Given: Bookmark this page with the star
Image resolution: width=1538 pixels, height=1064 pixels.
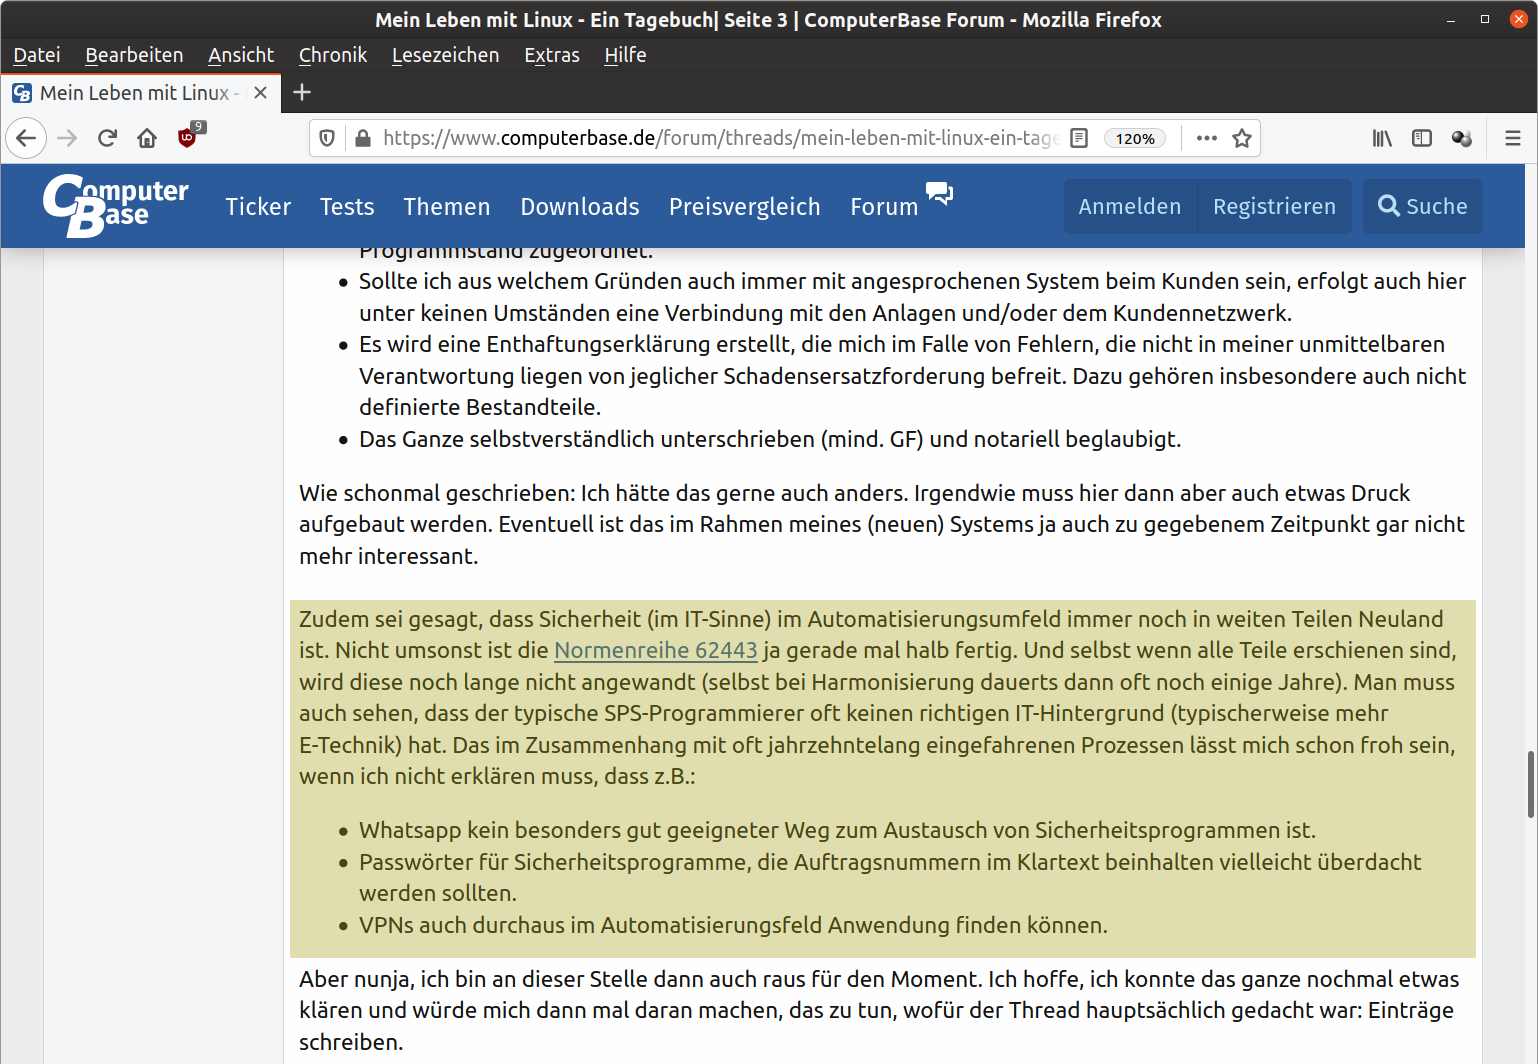Looking at the screenshot, I should click(x=1241, y=138).
